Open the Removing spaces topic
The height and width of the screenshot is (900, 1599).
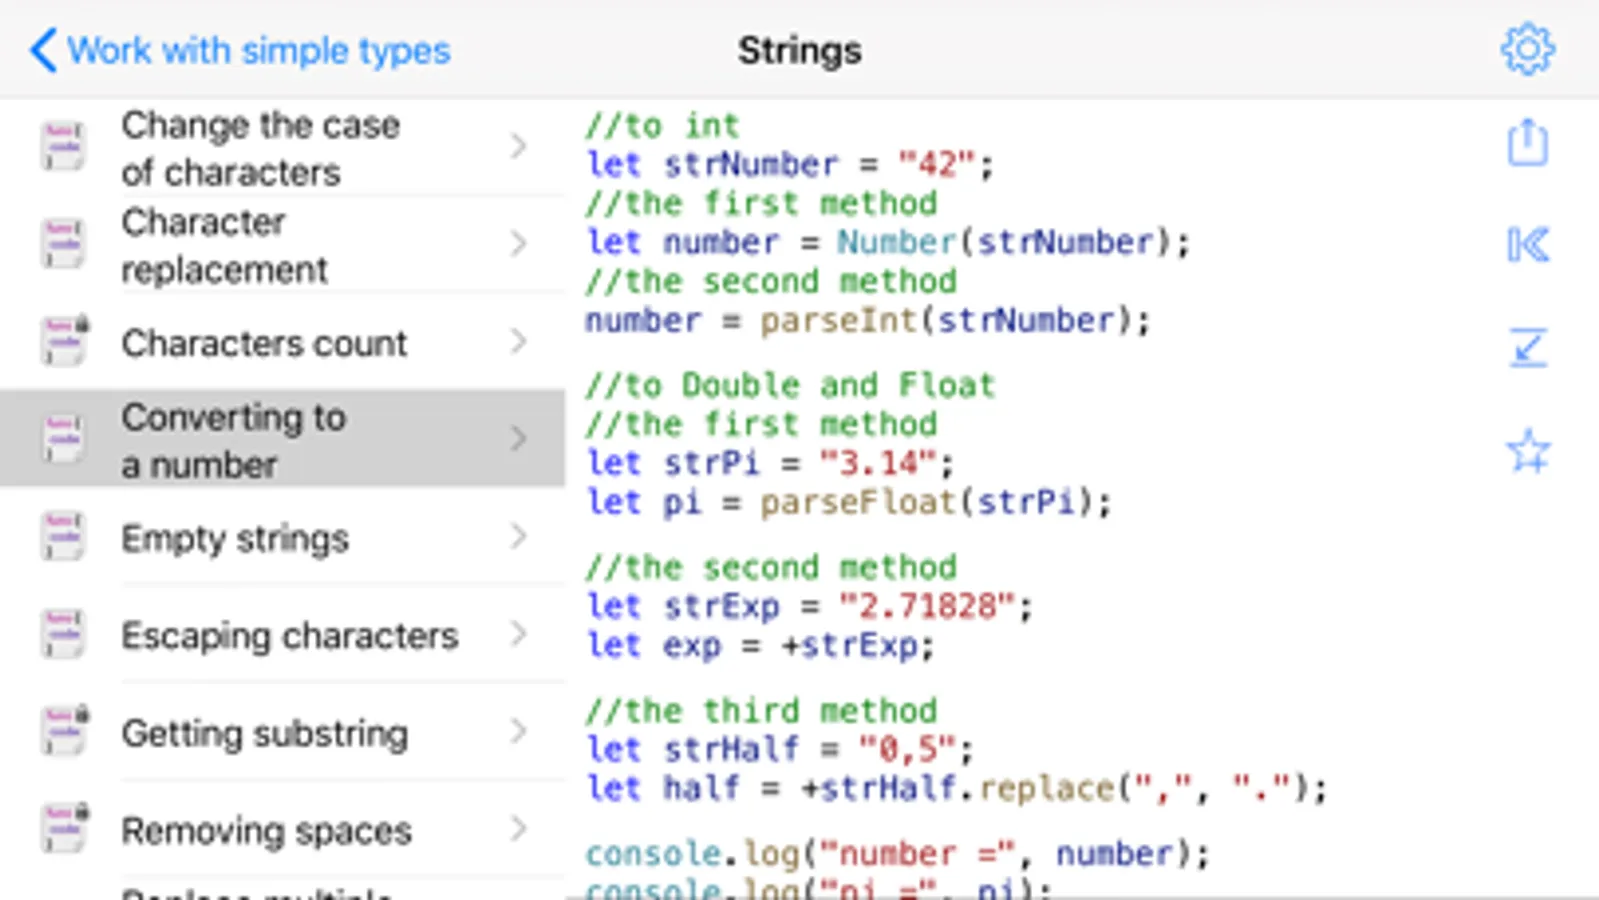(266, 830)
